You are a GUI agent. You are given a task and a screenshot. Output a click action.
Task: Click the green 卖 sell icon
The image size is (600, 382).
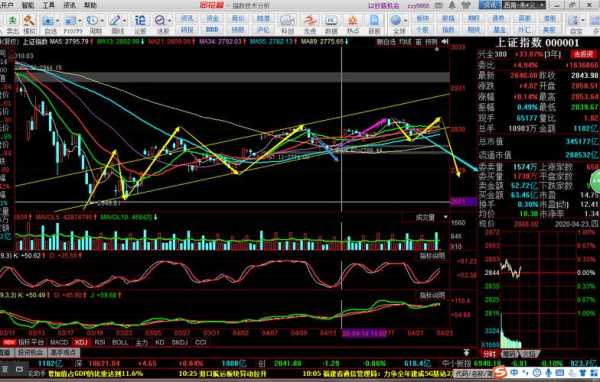click(13, 20)
